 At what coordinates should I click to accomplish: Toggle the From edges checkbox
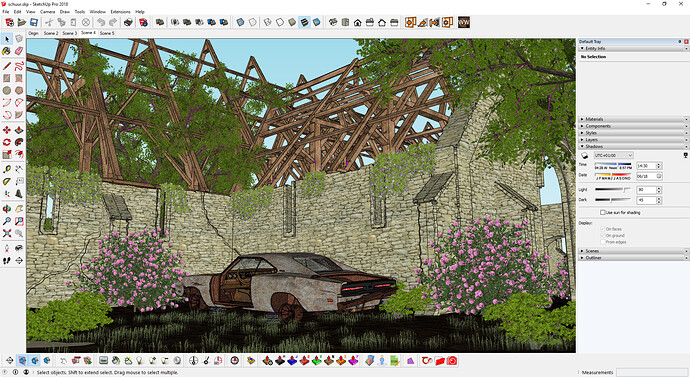(x=603, y=242)
